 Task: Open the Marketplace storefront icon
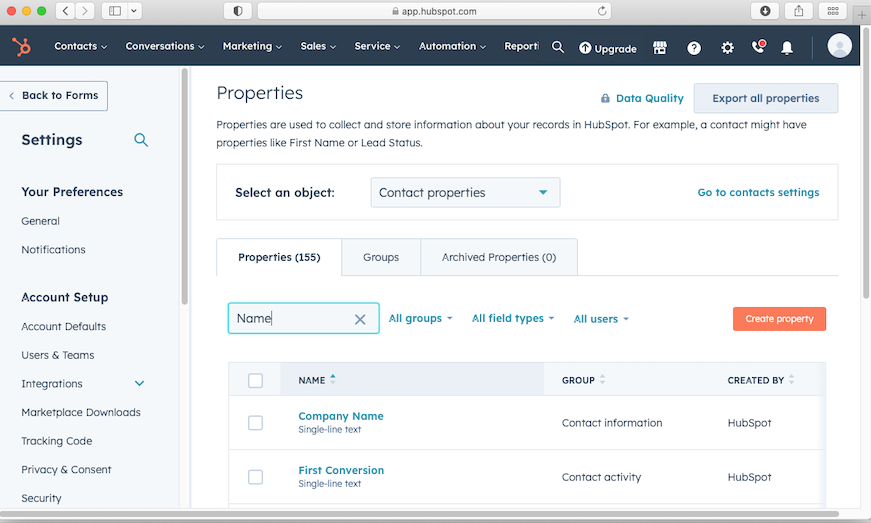point(660,47)
